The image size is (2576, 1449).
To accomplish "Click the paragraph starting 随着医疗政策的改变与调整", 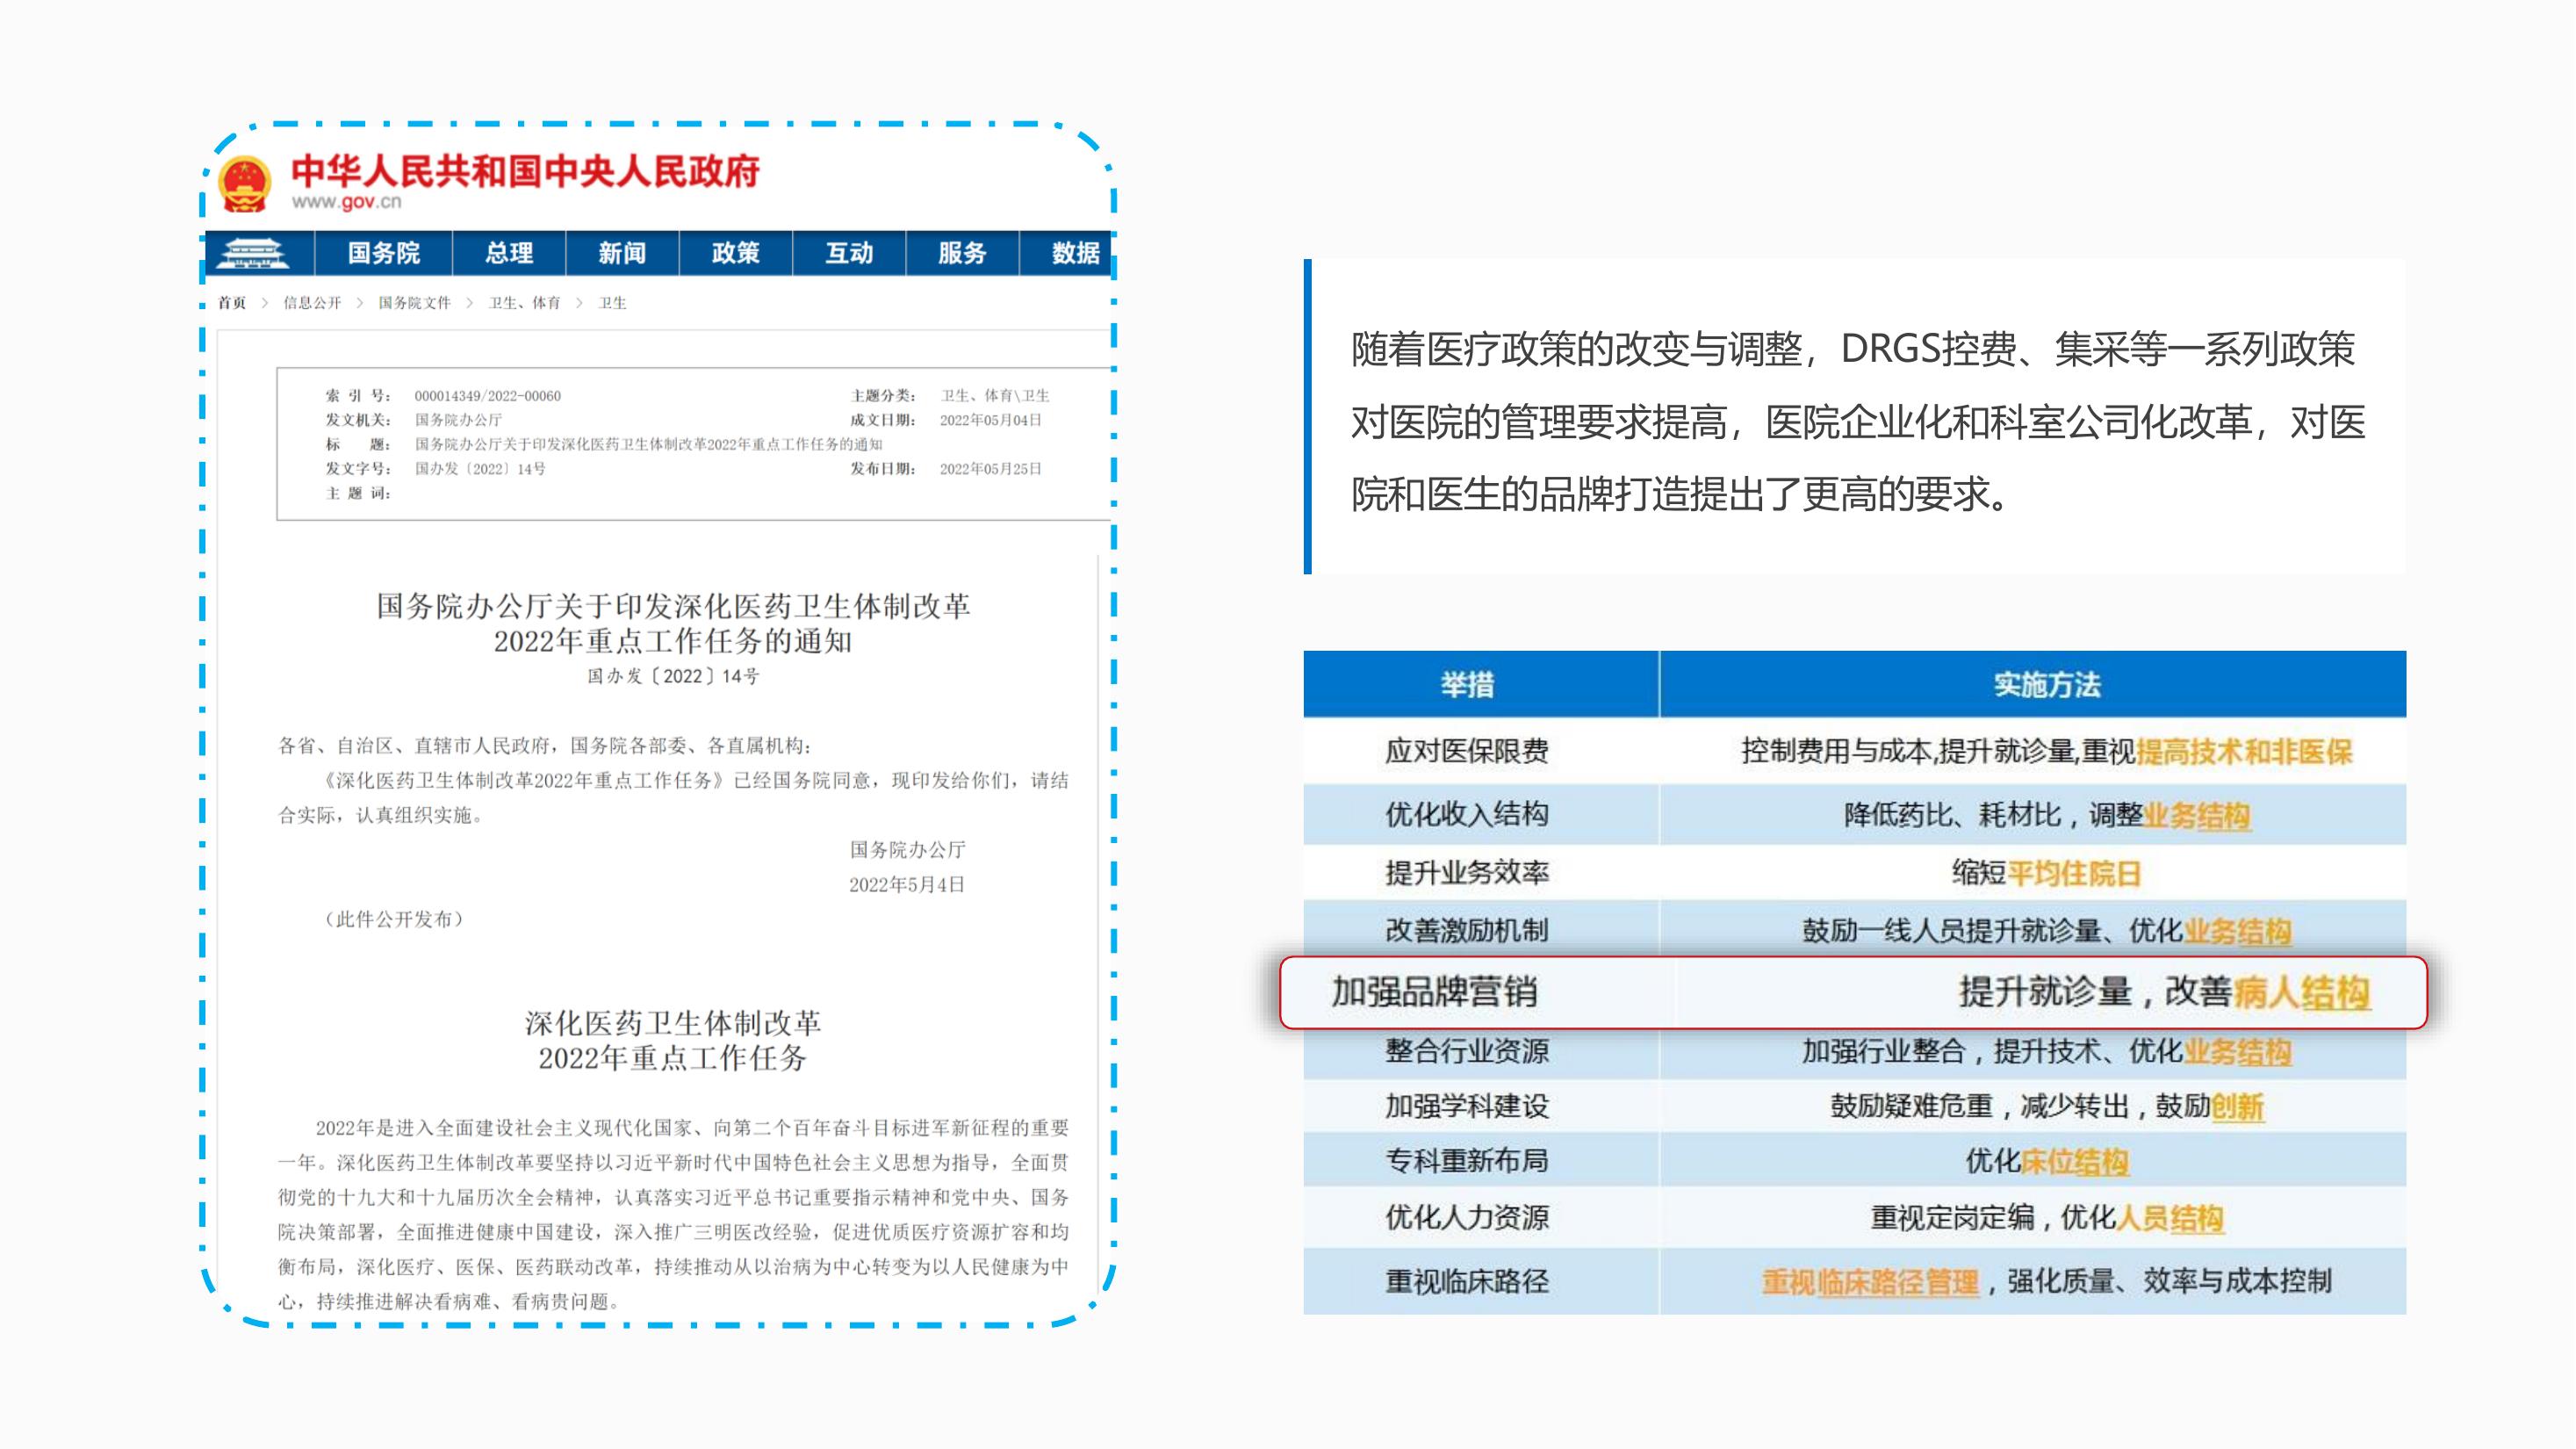I will [x=1858, y=422].
